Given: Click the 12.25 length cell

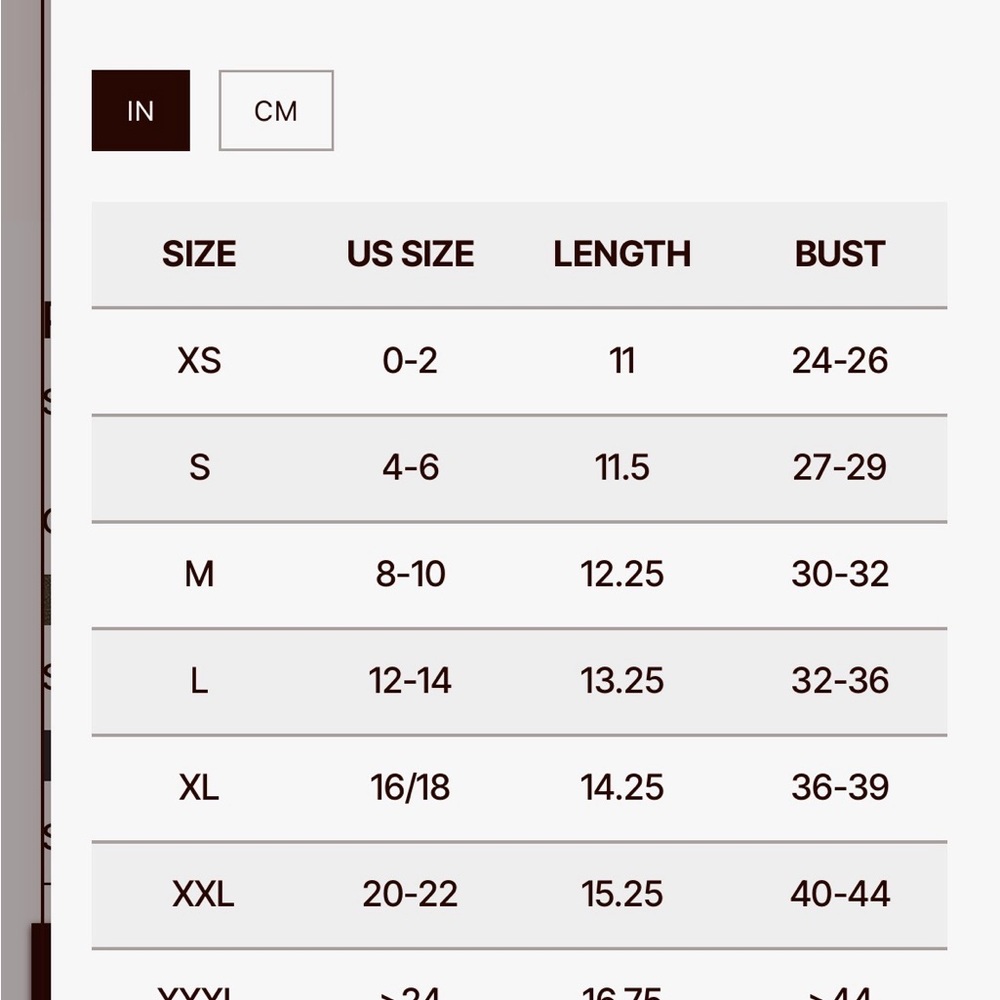Looking at the screenshot, I should click(x=622, y=573).
